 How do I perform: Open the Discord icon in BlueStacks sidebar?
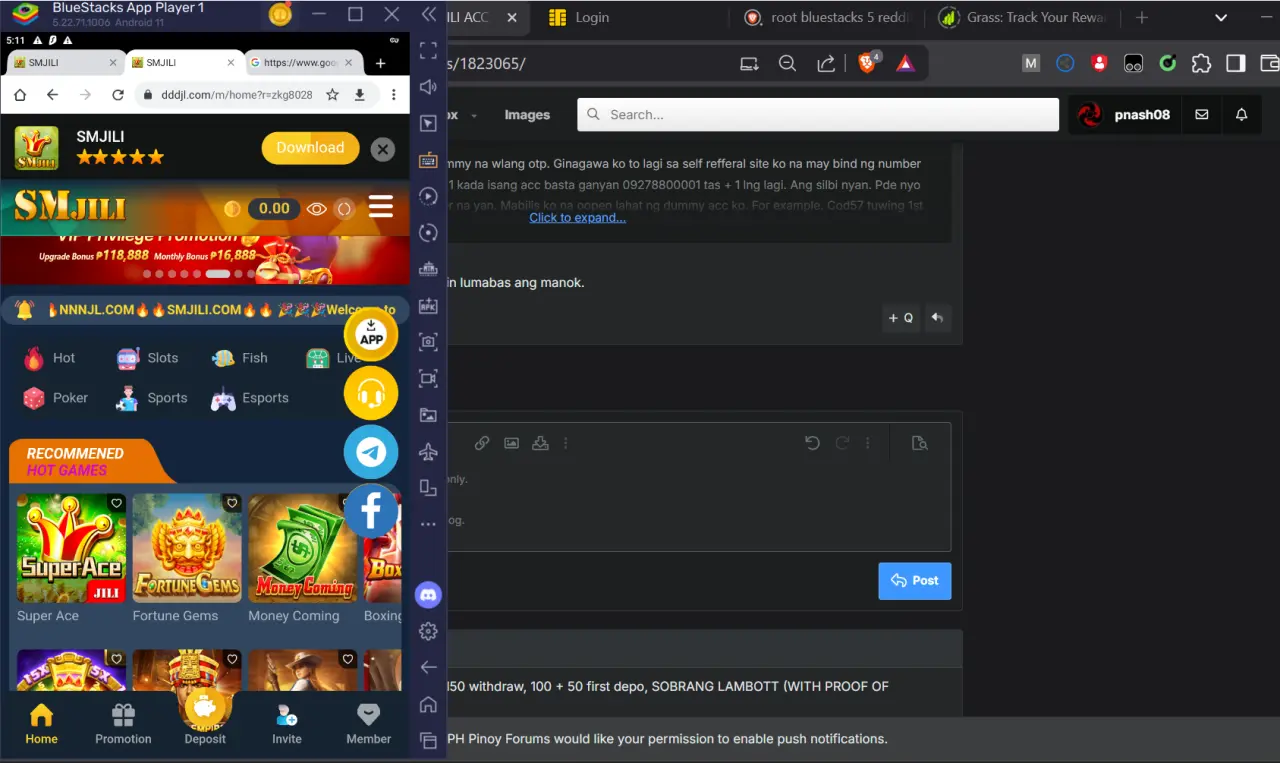click(x=428, y=595)
